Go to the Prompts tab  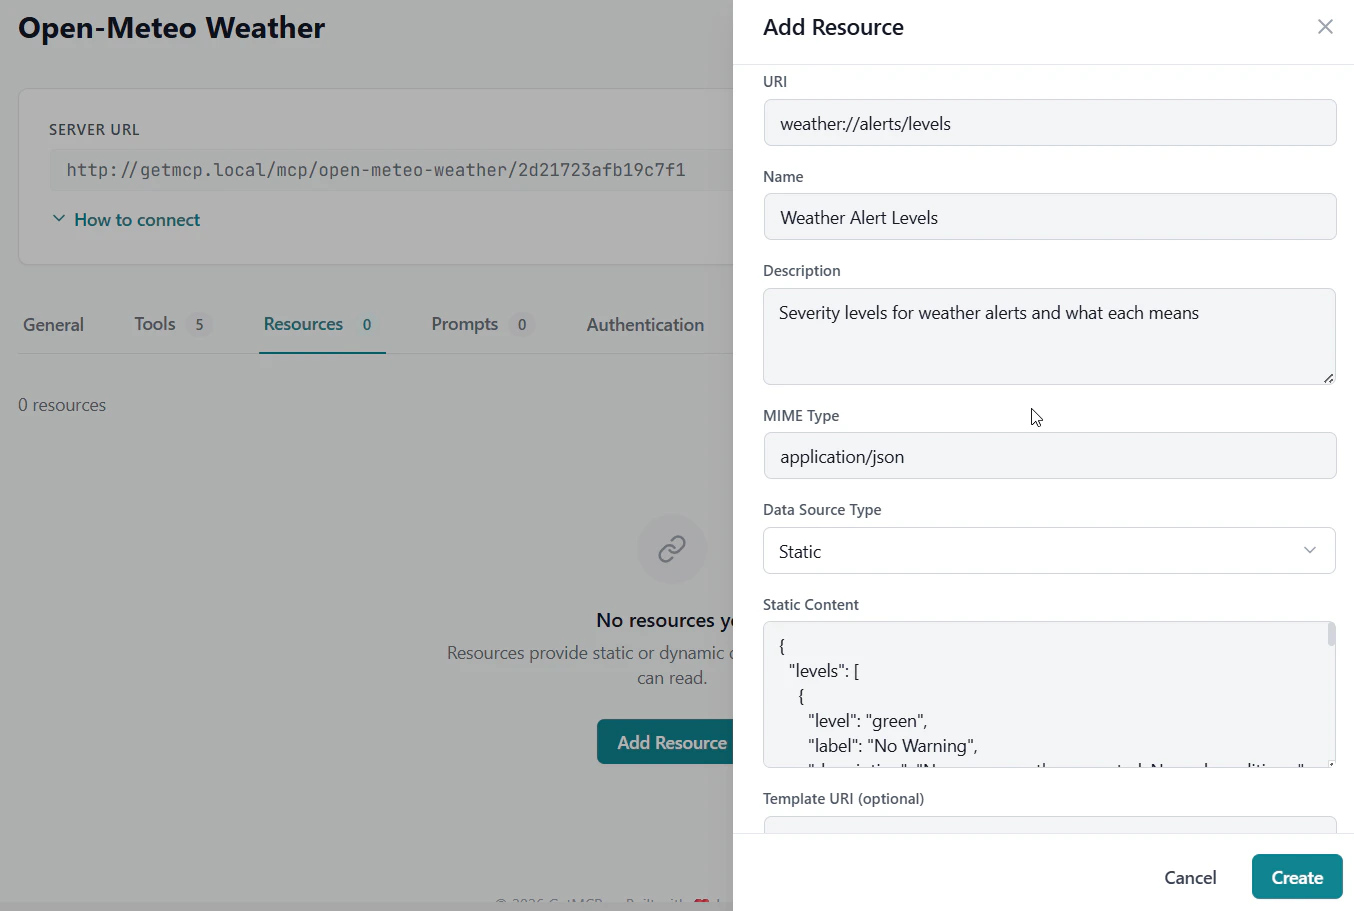pos(482,324)
